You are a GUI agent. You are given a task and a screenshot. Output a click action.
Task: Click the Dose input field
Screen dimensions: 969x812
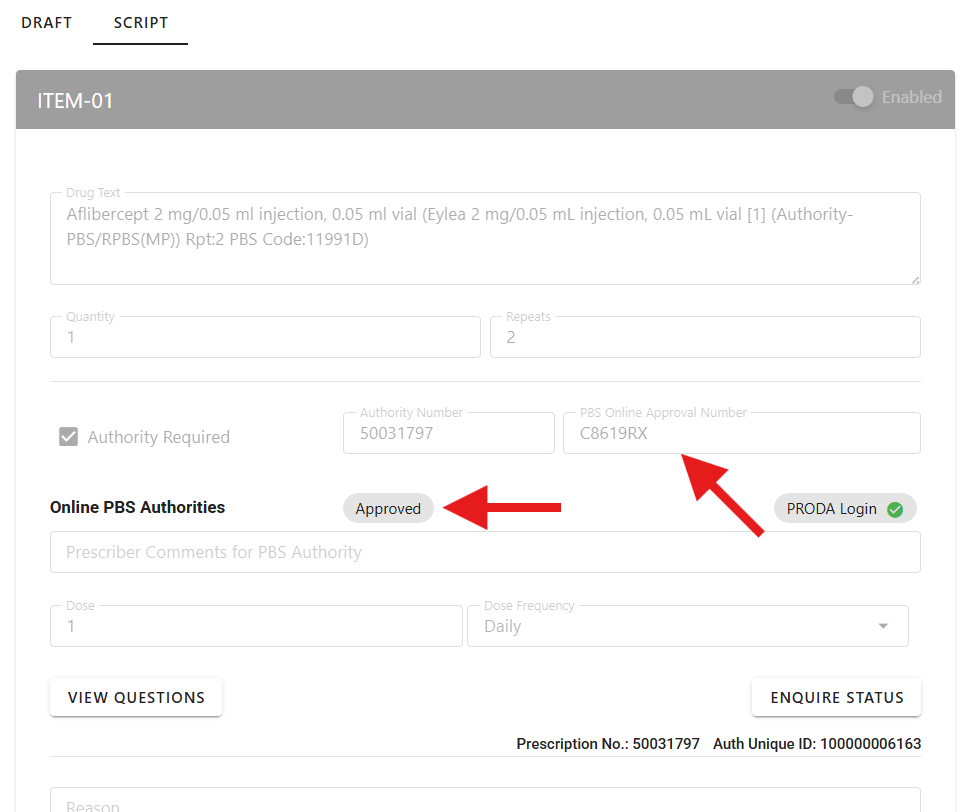pyautogui.click(x=255, y=626)
